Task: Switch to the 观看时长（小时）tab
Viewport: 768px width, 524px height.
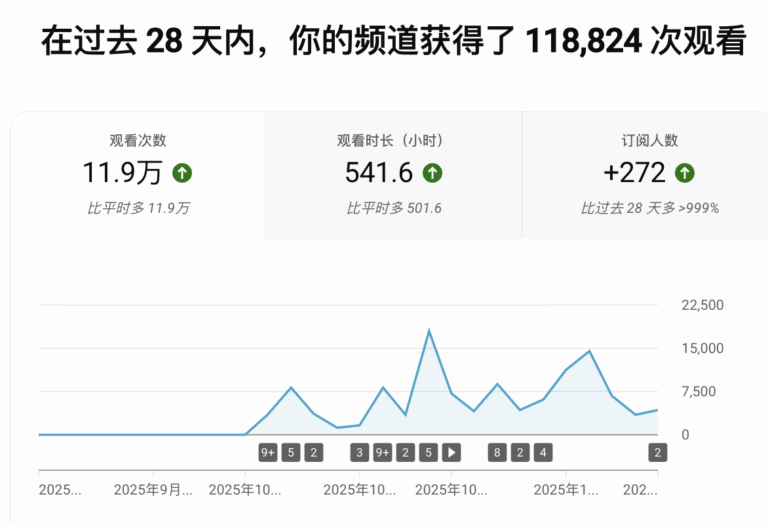Action: point(393,173)
